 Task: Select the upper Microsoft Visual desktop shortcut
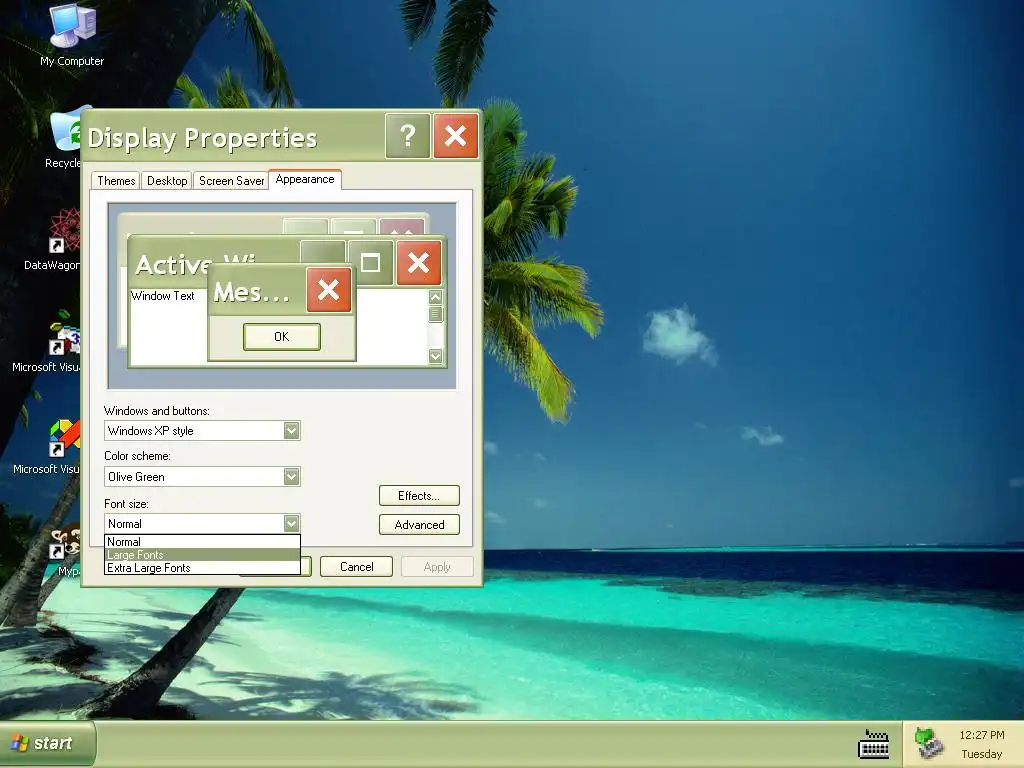click(x=47, y=342)
